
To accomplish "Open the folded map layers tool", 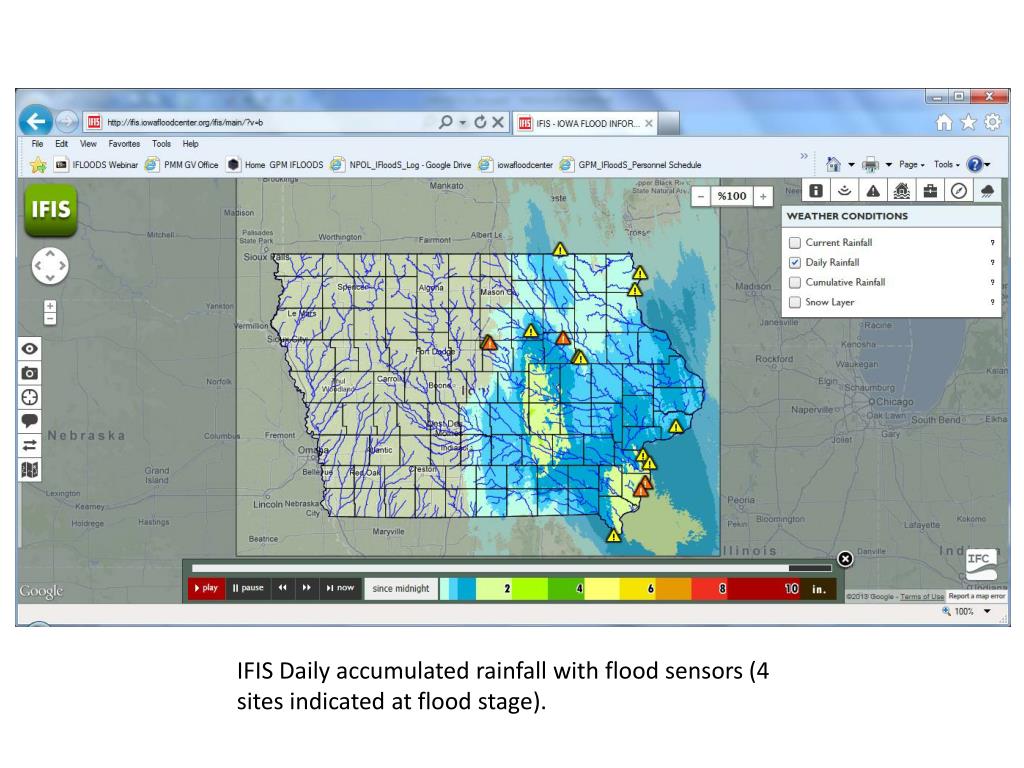I will tap(29, 470).
